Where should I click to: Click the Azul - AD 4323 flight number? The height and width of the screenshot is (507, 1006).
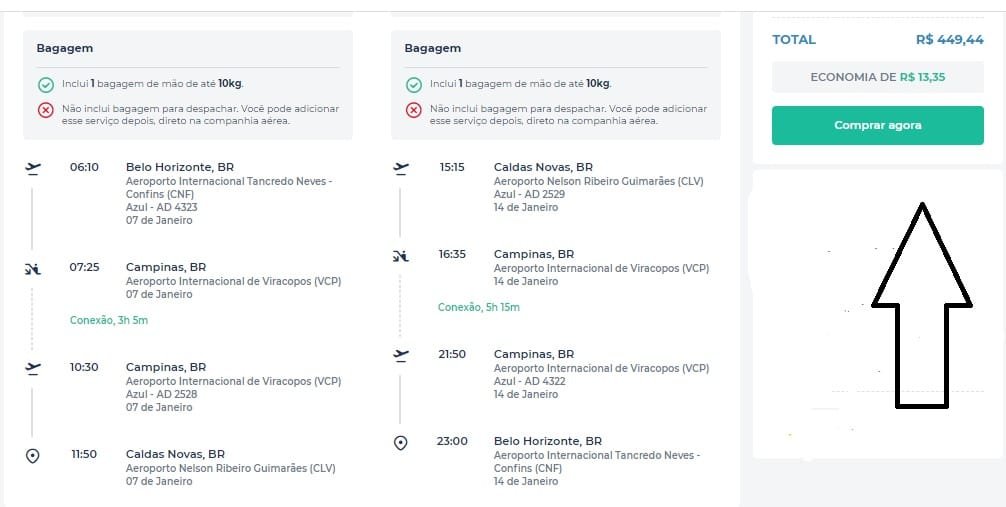[162, 207]
